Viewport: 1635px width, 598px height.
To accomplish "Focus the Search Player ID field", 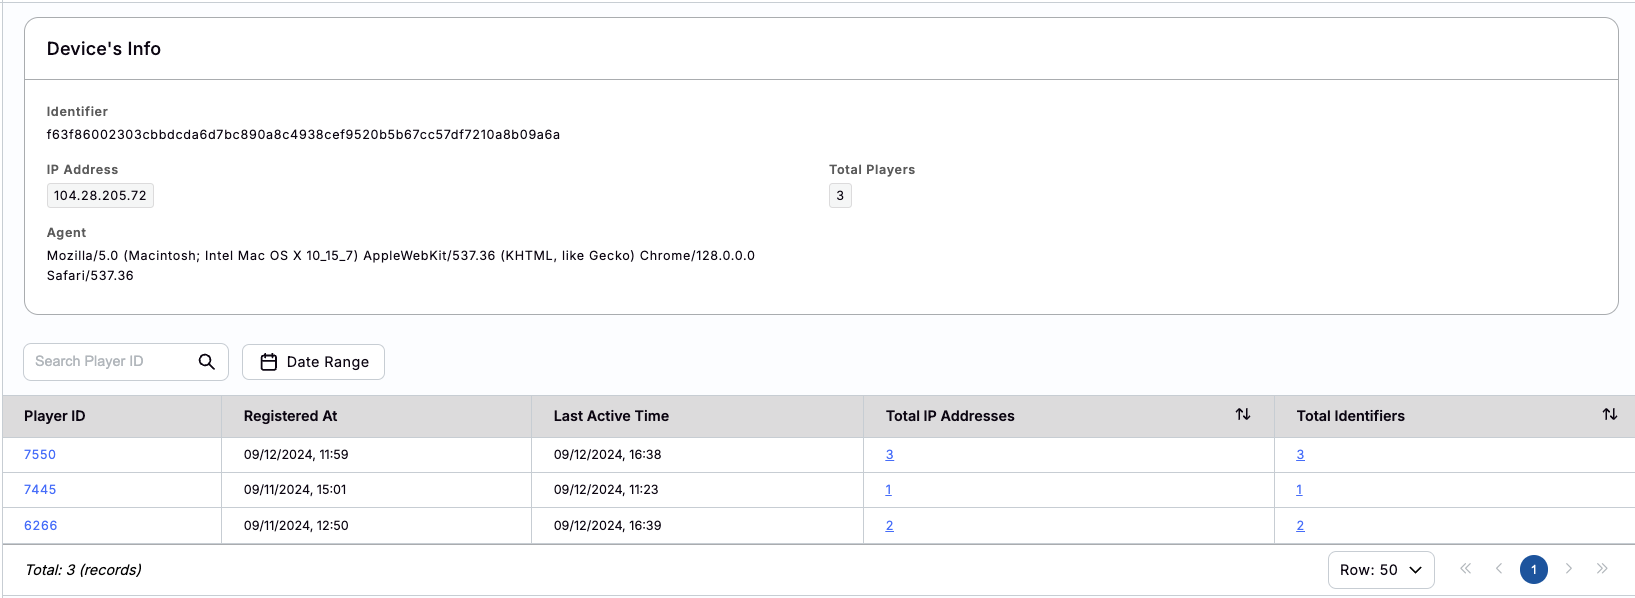I will point(110,362).
